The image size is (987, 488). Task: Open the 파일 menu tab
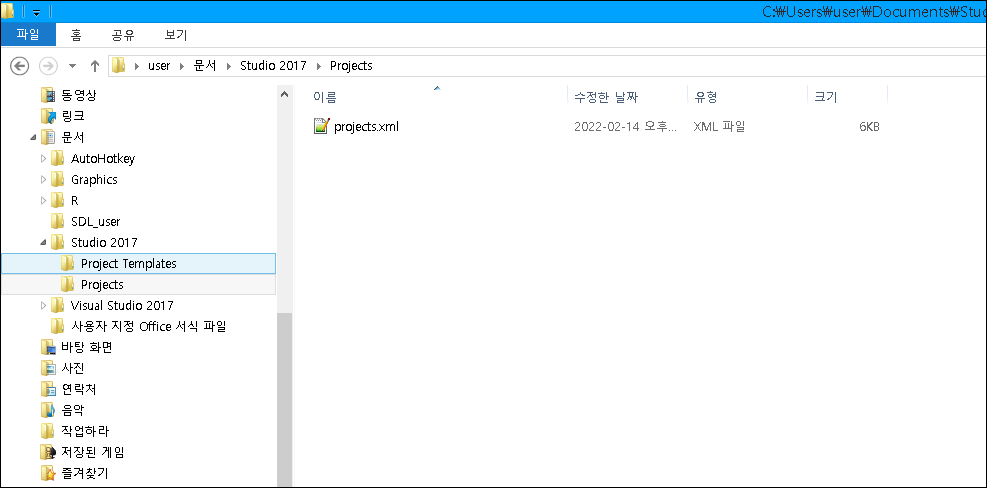coord(28,35)
